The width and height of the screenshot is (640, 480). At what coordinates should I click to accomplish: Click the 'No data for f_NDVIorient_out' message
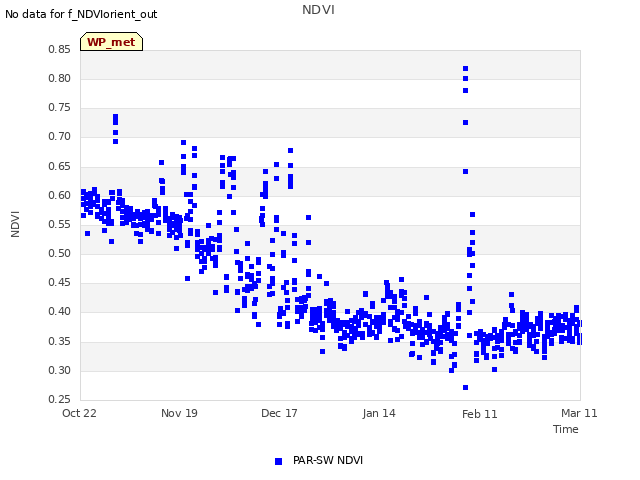tap(81, 14)
